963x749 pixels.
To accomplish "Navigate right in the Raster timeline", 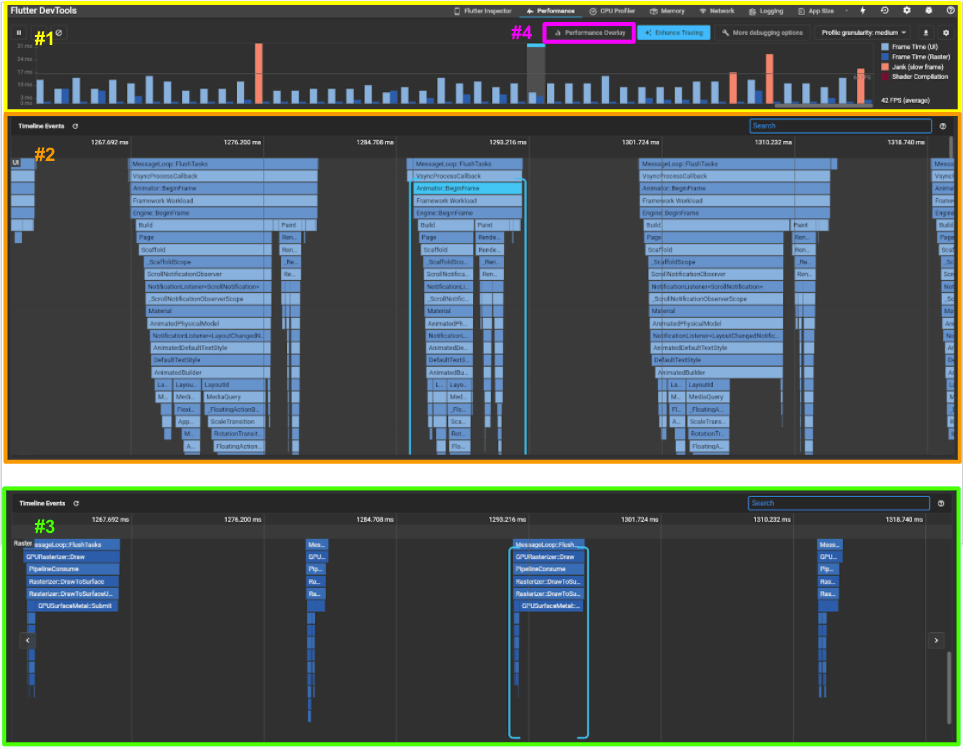I will click(936, 640).
